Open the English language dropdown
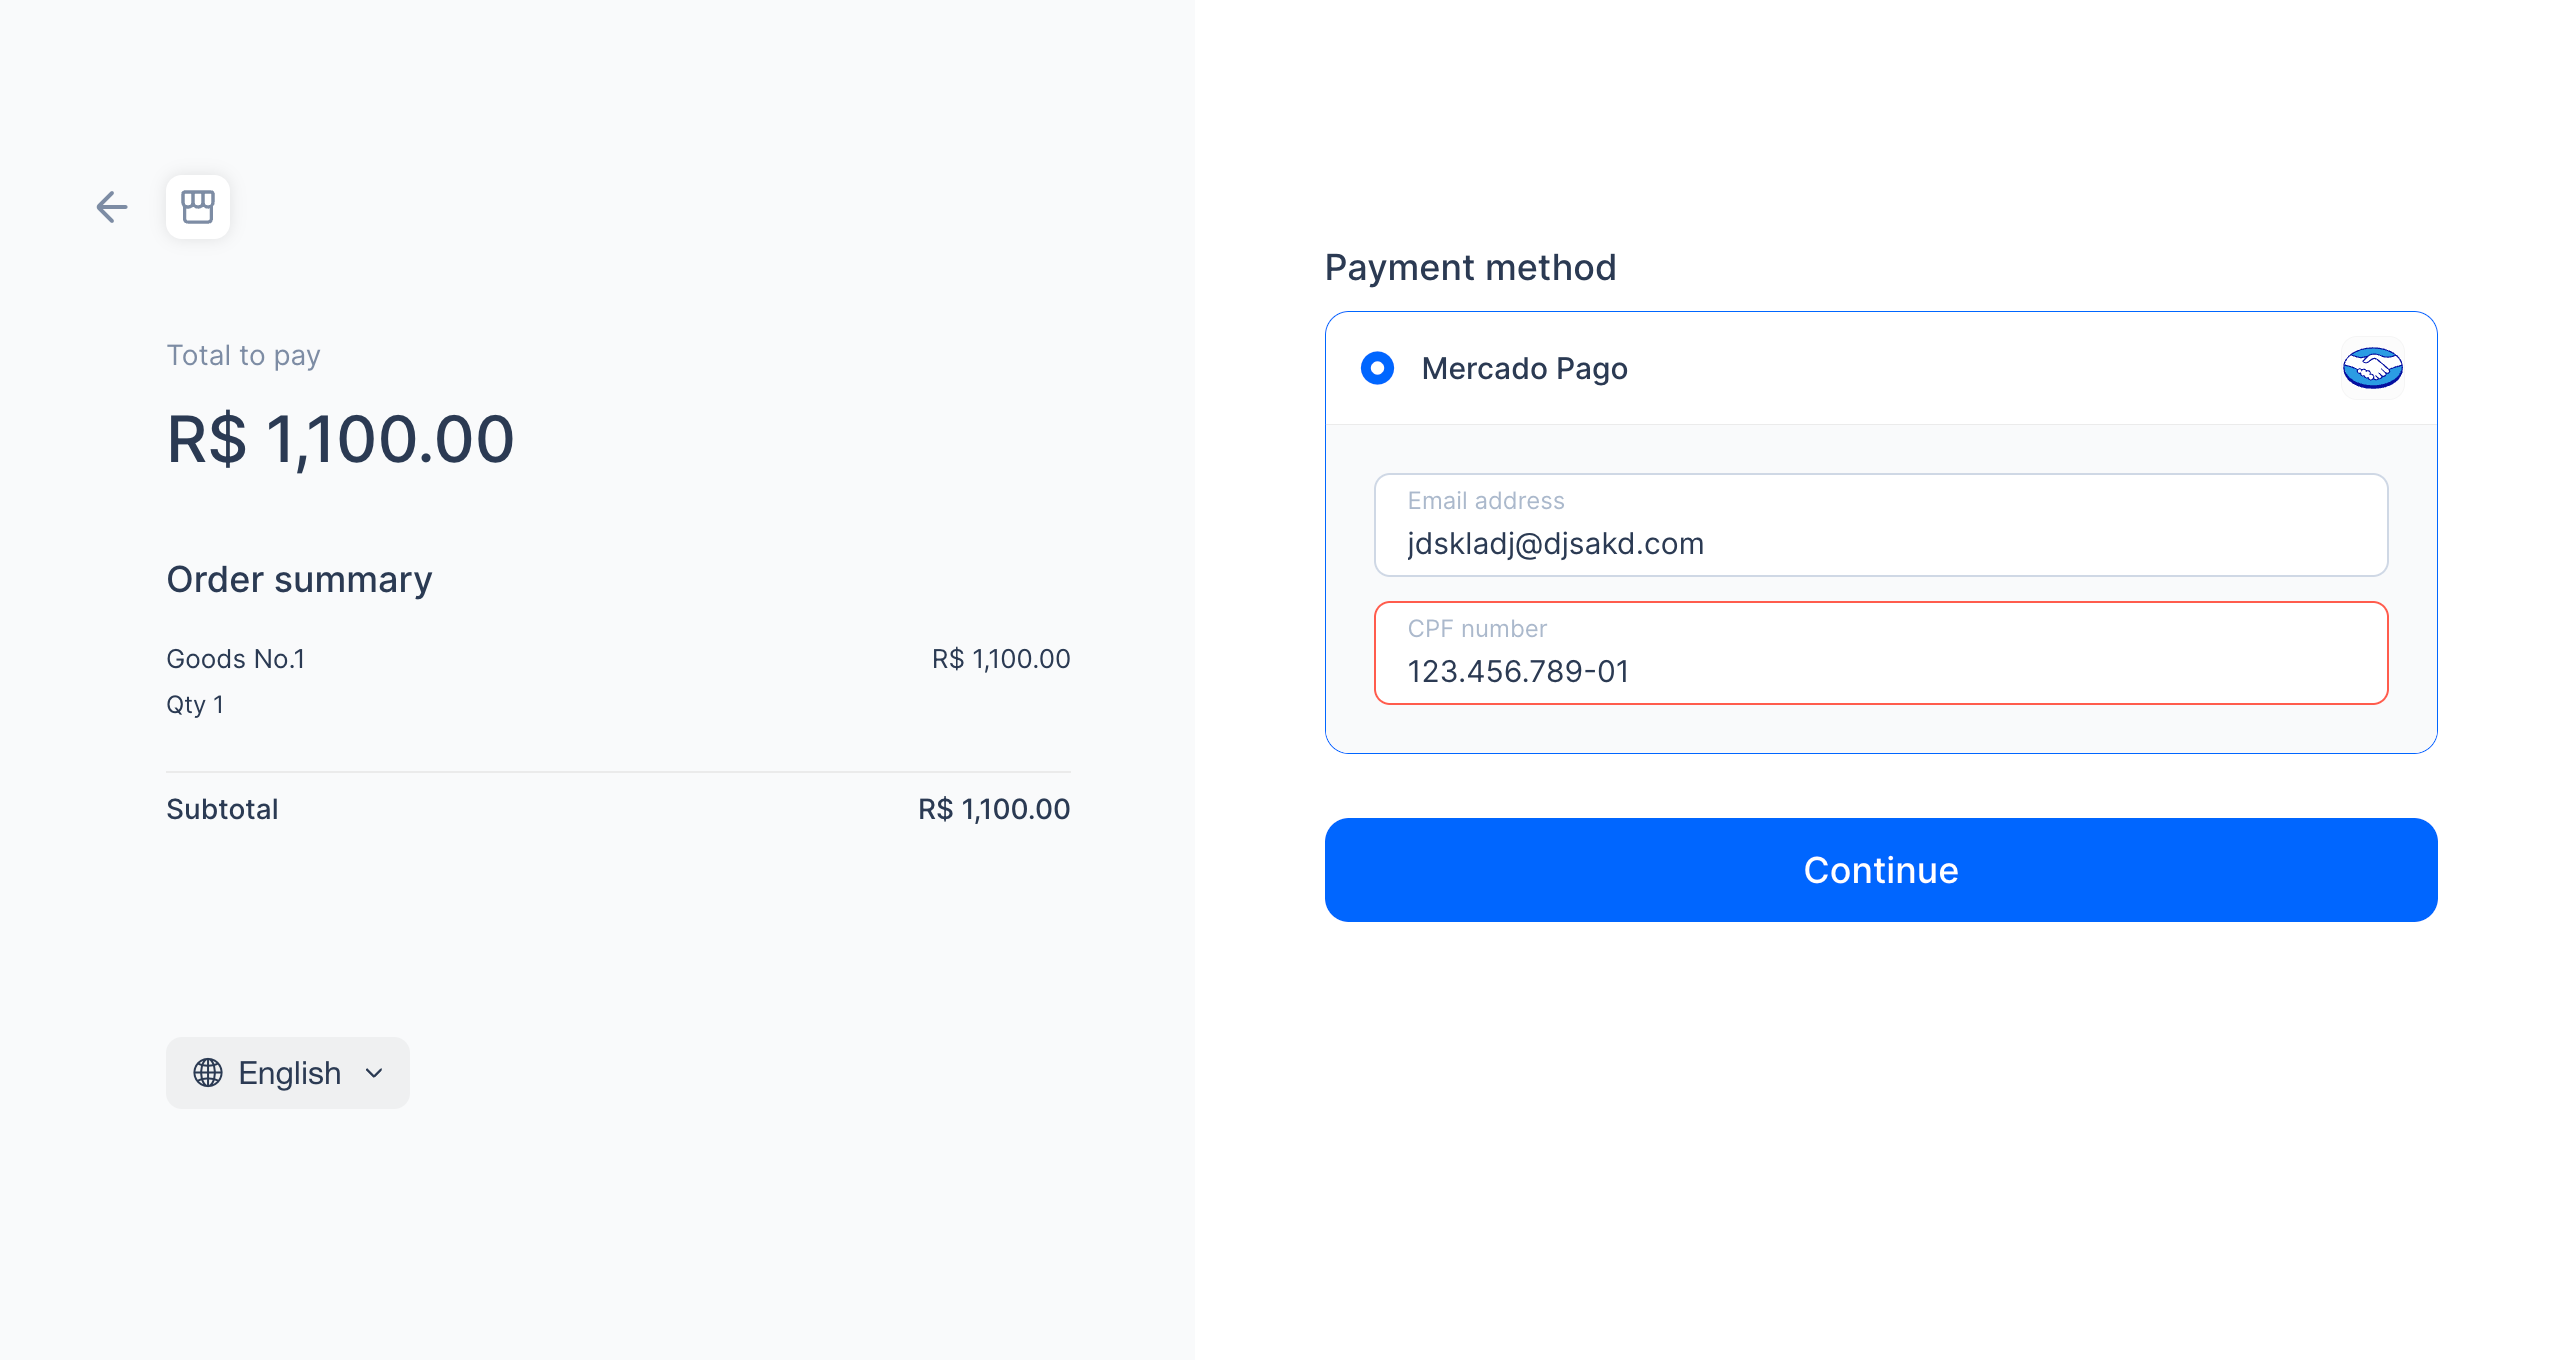The image size is (2574, 1360). click(x=288, y=1073)
